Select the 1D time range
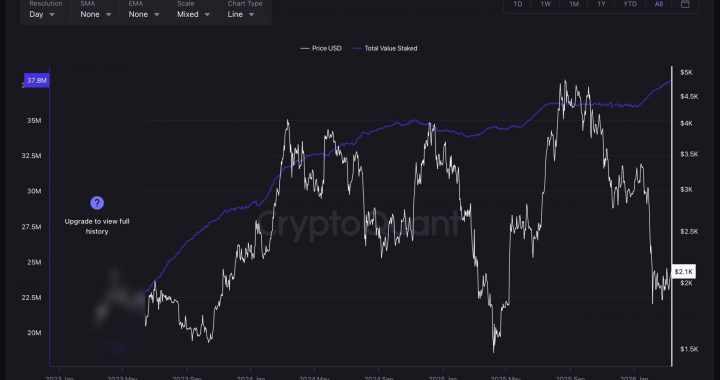This screenshot has height=380, width=720. pos(518,4)
